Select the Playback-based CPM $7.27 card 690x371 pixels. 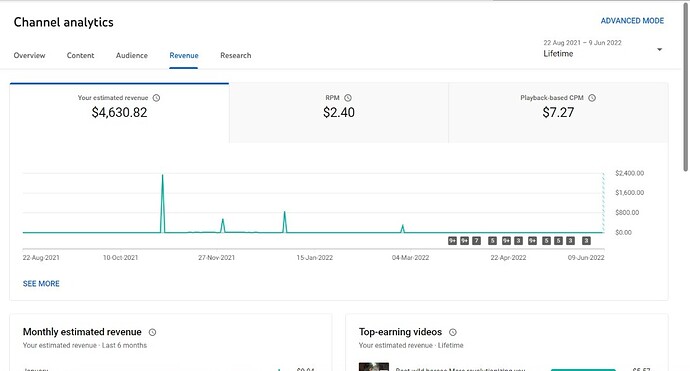[558, 113]
